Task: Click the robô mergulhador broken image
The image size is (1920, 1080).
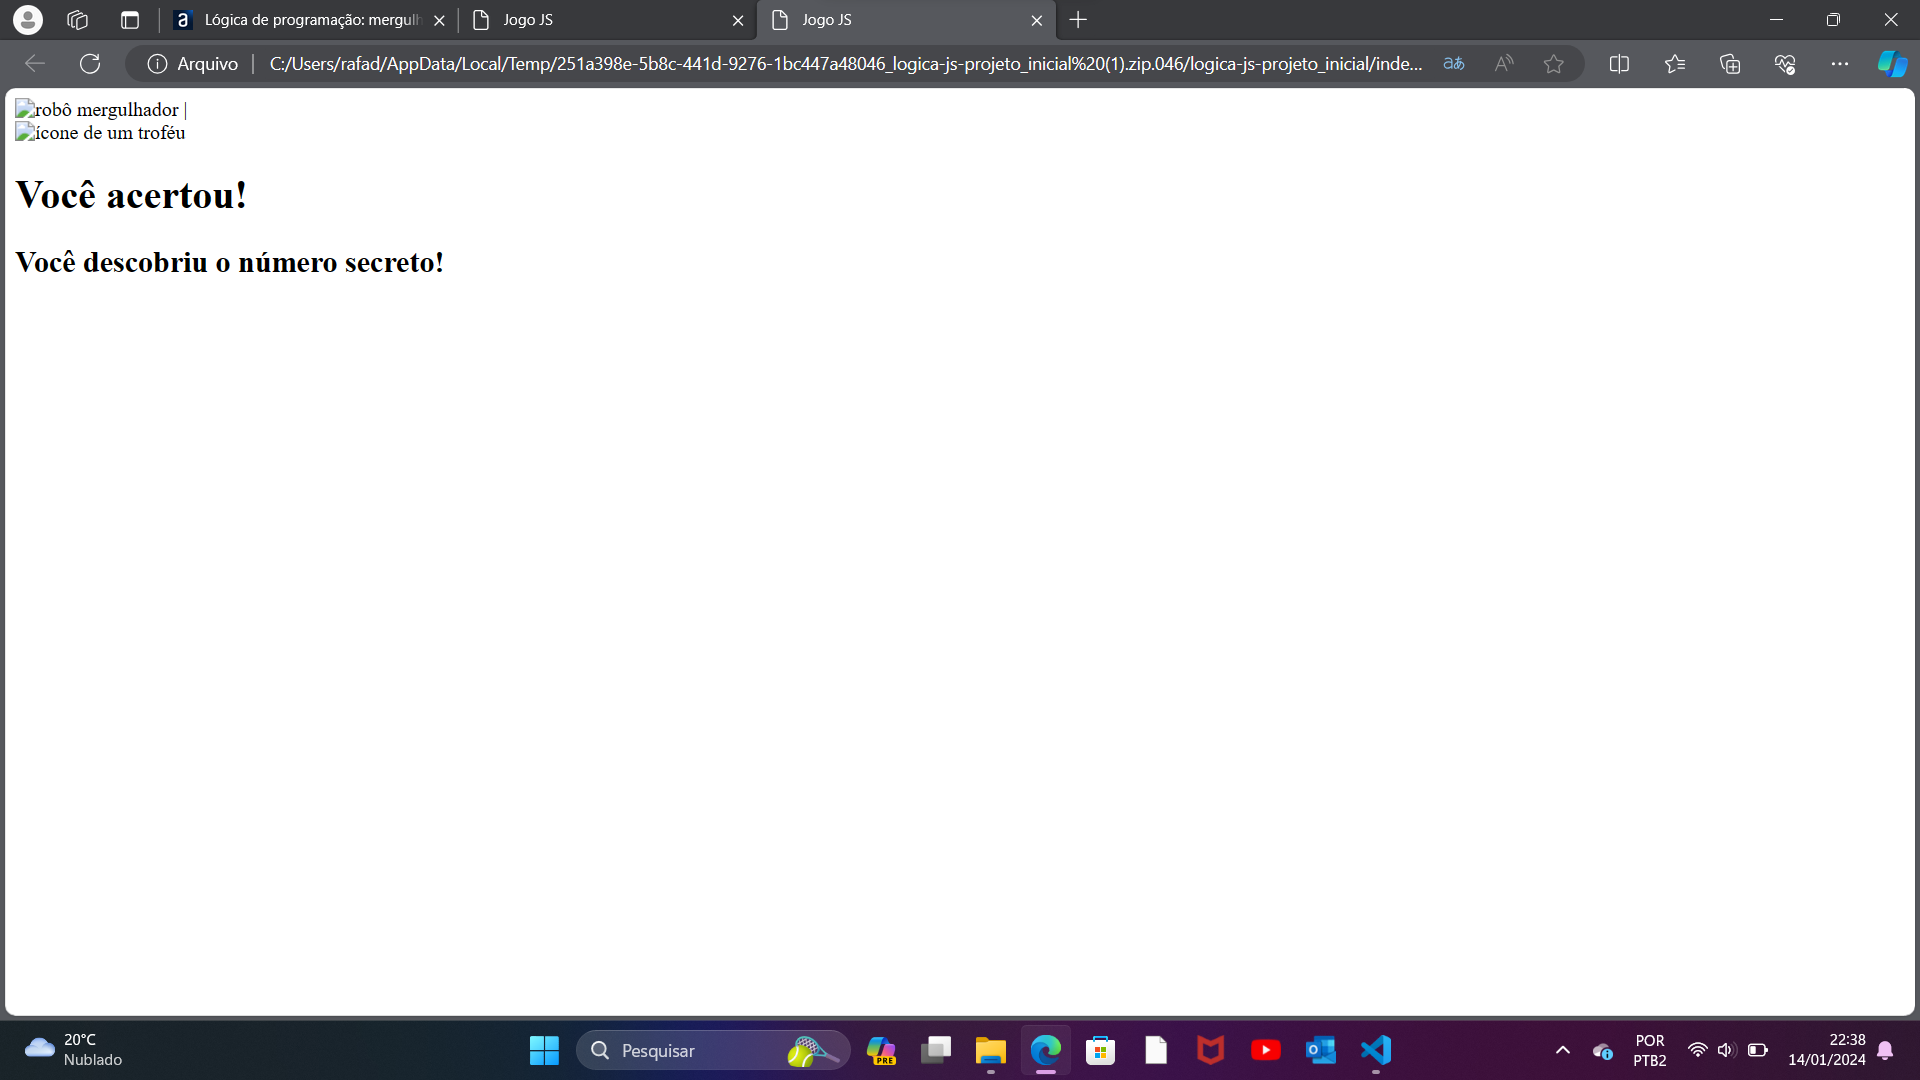Action: coord(97,110)
